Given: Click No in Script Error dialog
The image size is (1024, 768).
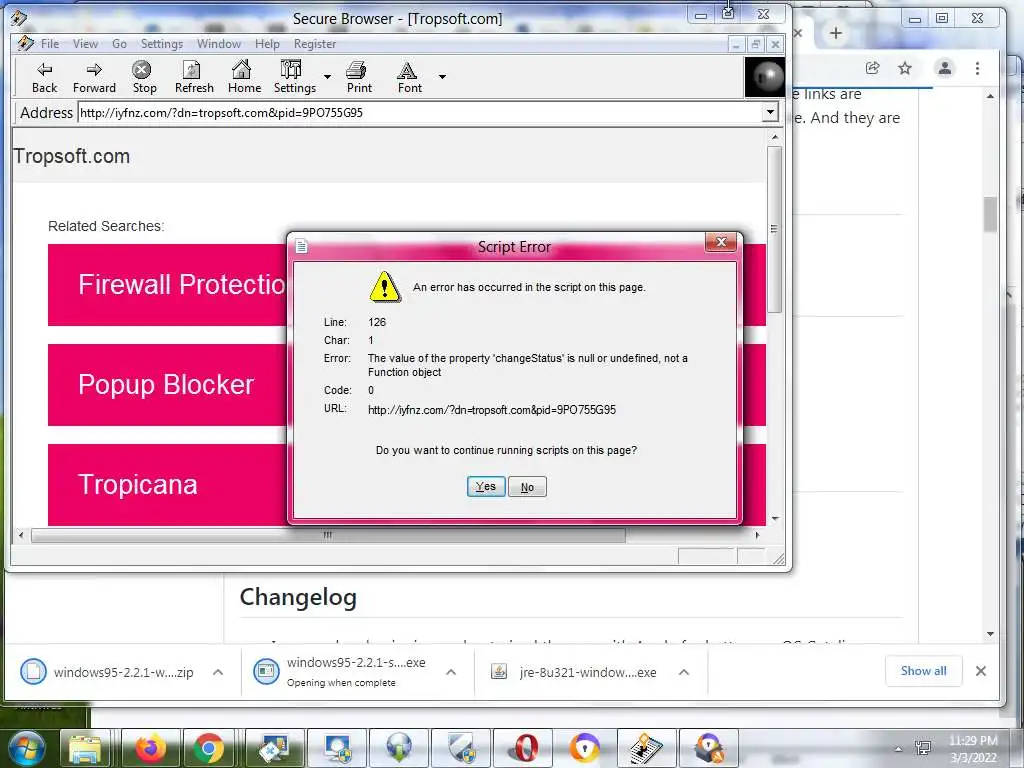Looking at the screenshot, I should pos(527,487).
